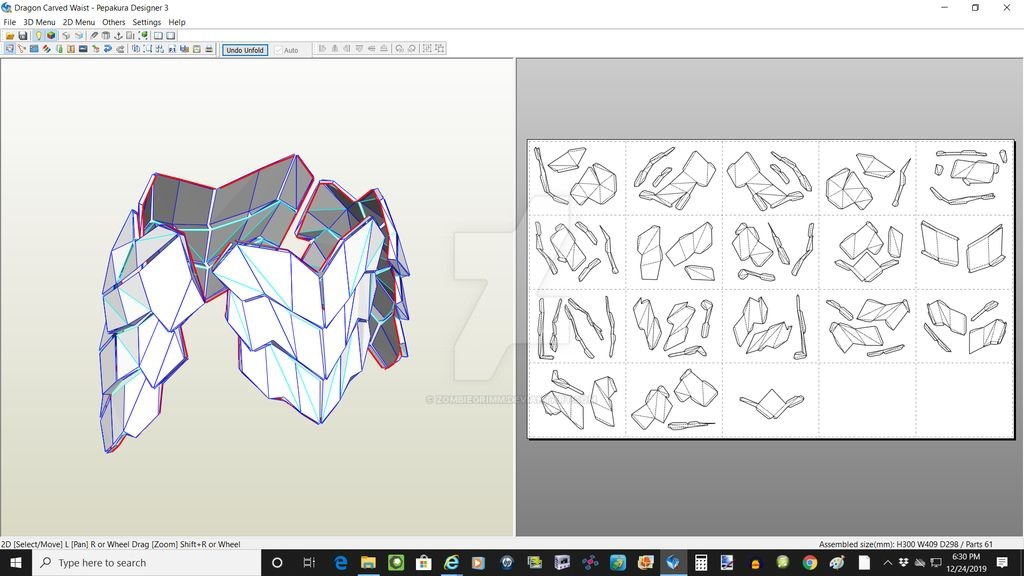
Task: Open the notification center icon
Action: 1002,562
